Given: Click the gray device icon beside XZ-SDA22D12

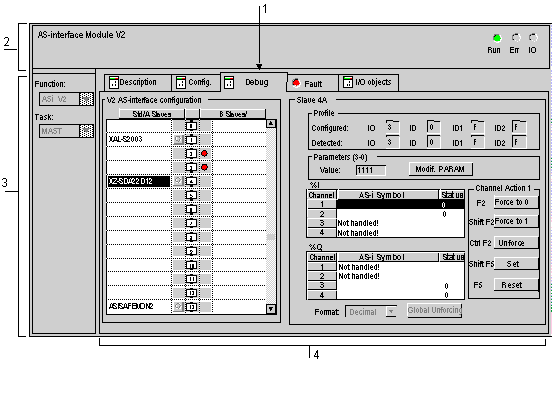Looking at the screenshot, I should (x=178, y=181).
